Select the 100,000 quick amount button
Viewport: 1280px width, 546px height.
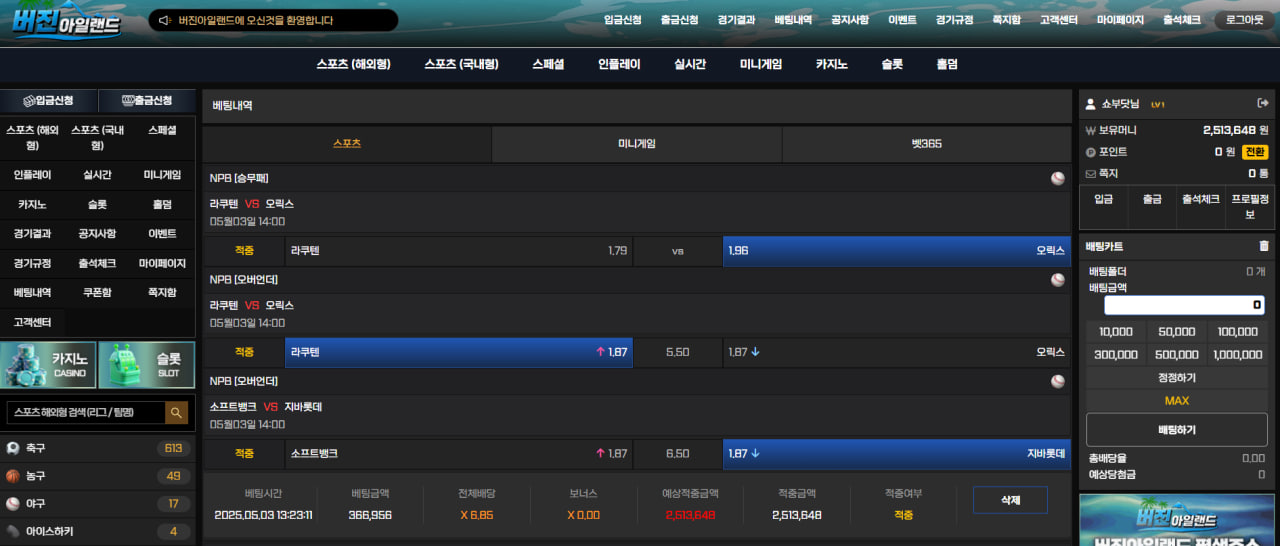pos(1237,332)
